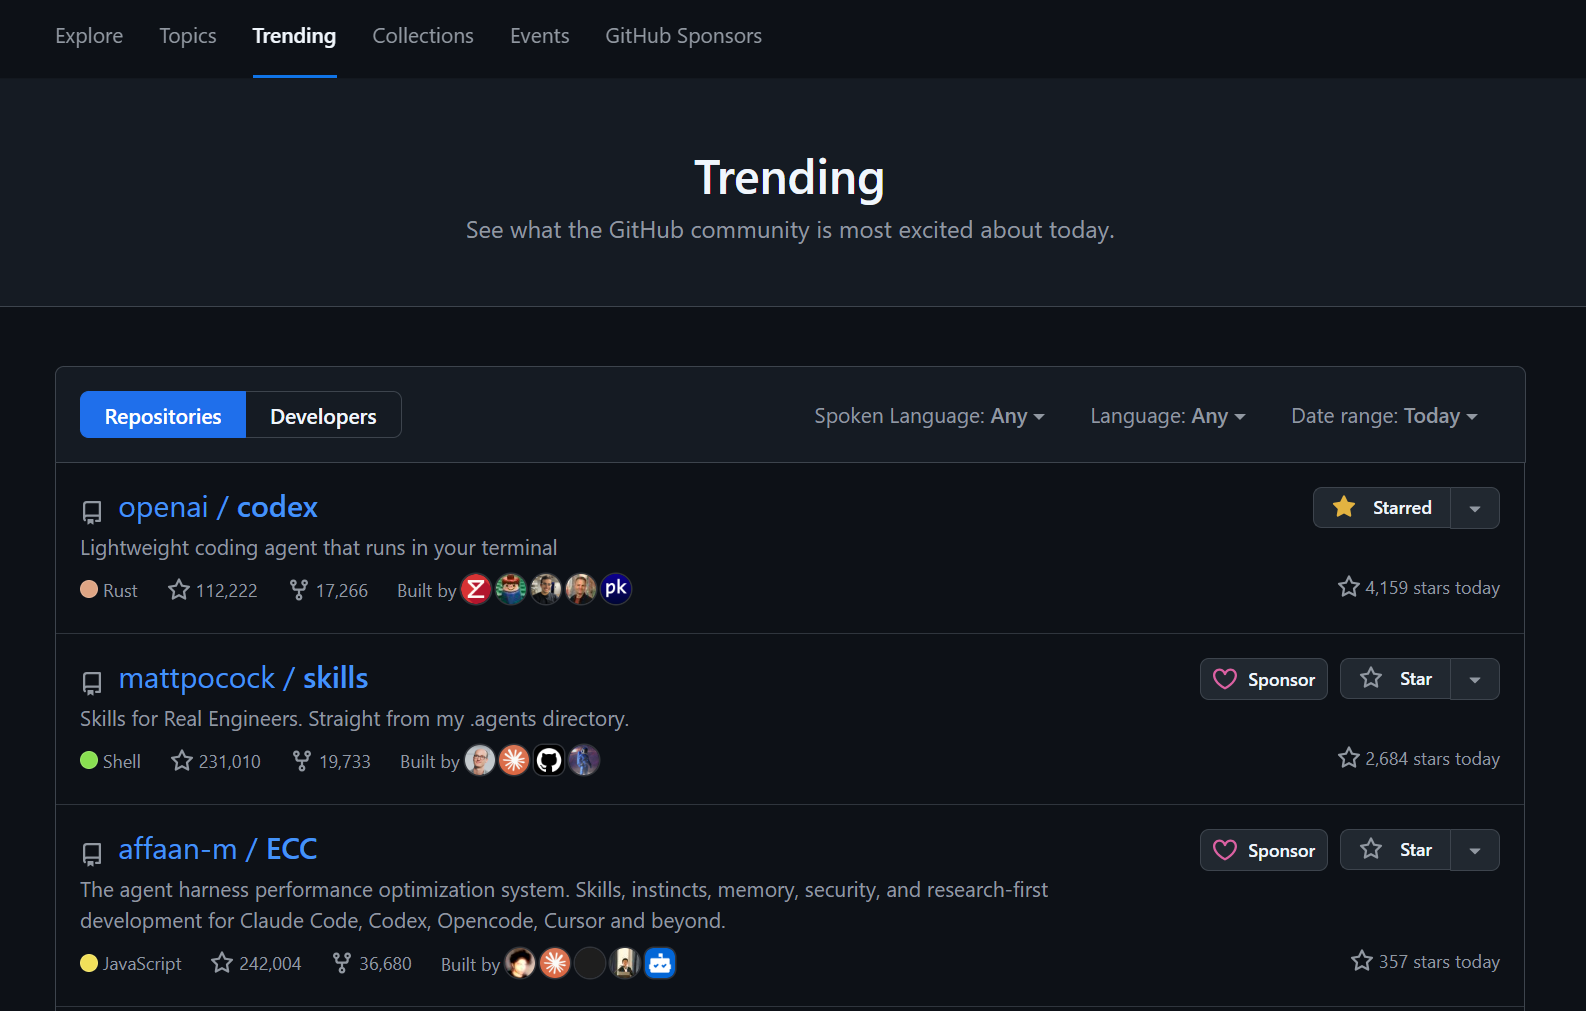
Task: Click the repo icon beside affaan-m / ECC
Action: (x=92, y=854)
